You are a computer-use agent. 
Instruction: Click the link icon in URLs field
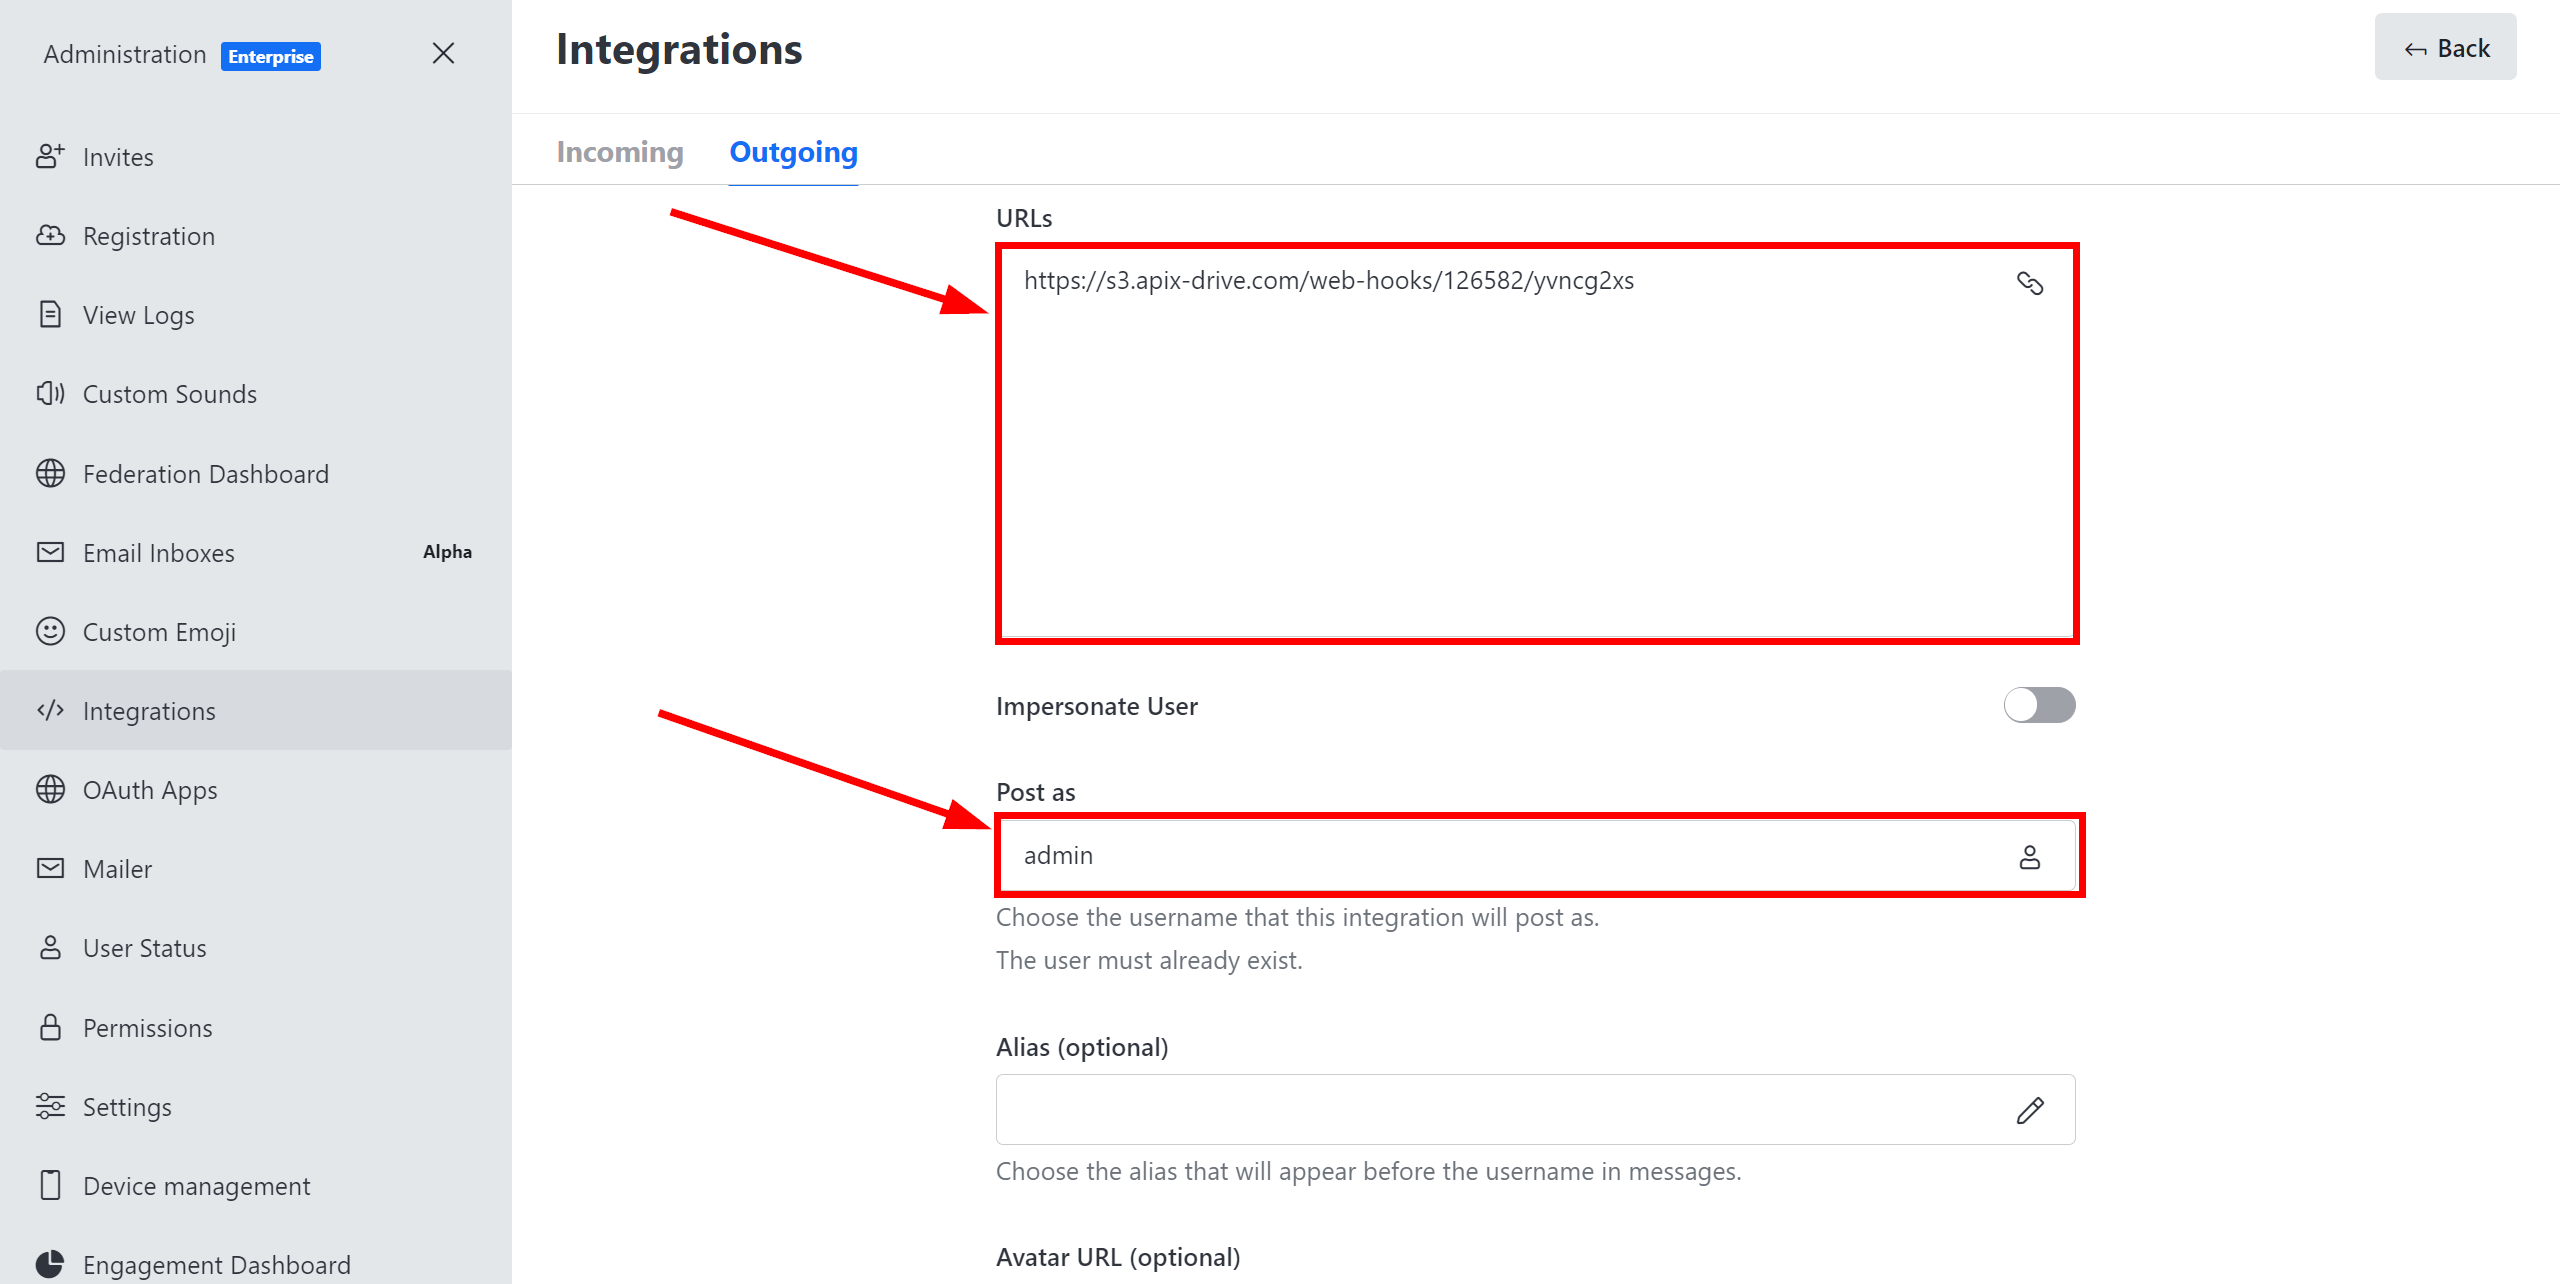pos(2030,283)
